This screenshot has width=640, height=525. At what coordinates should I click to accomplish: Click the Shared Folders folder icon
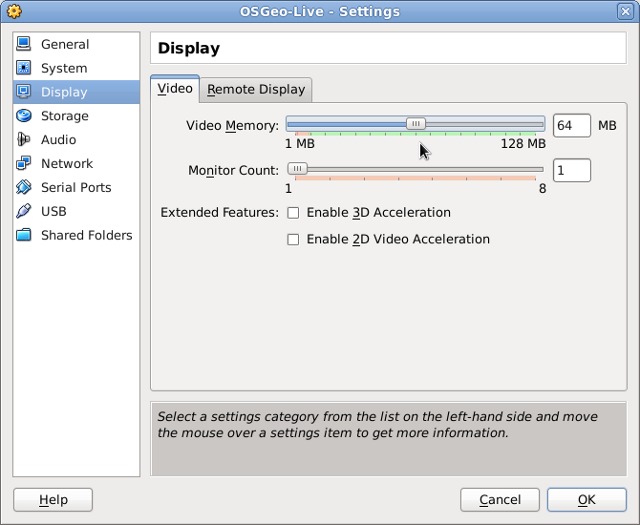[23, 235]
